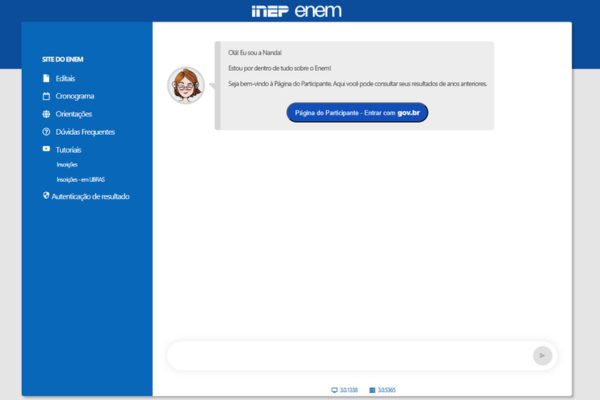Screen dimensions: 600x400
Task: Select Tutoriais in sidebar
Action: click(68, 150)
